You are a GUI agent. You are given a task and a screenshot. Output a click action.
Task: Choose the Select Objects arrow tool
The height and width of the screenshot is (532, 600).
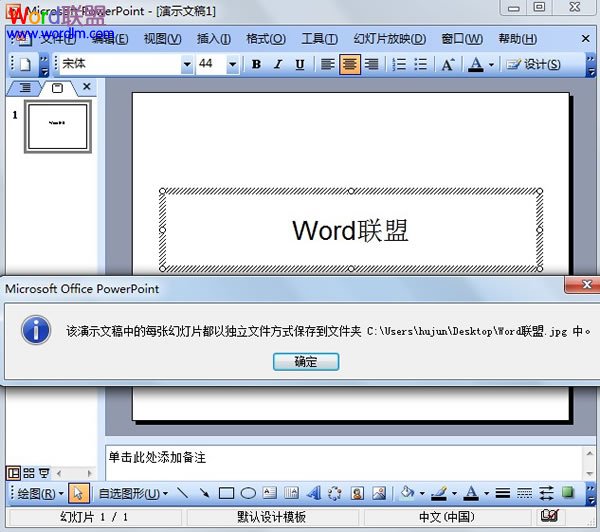(x=79, y=493)
